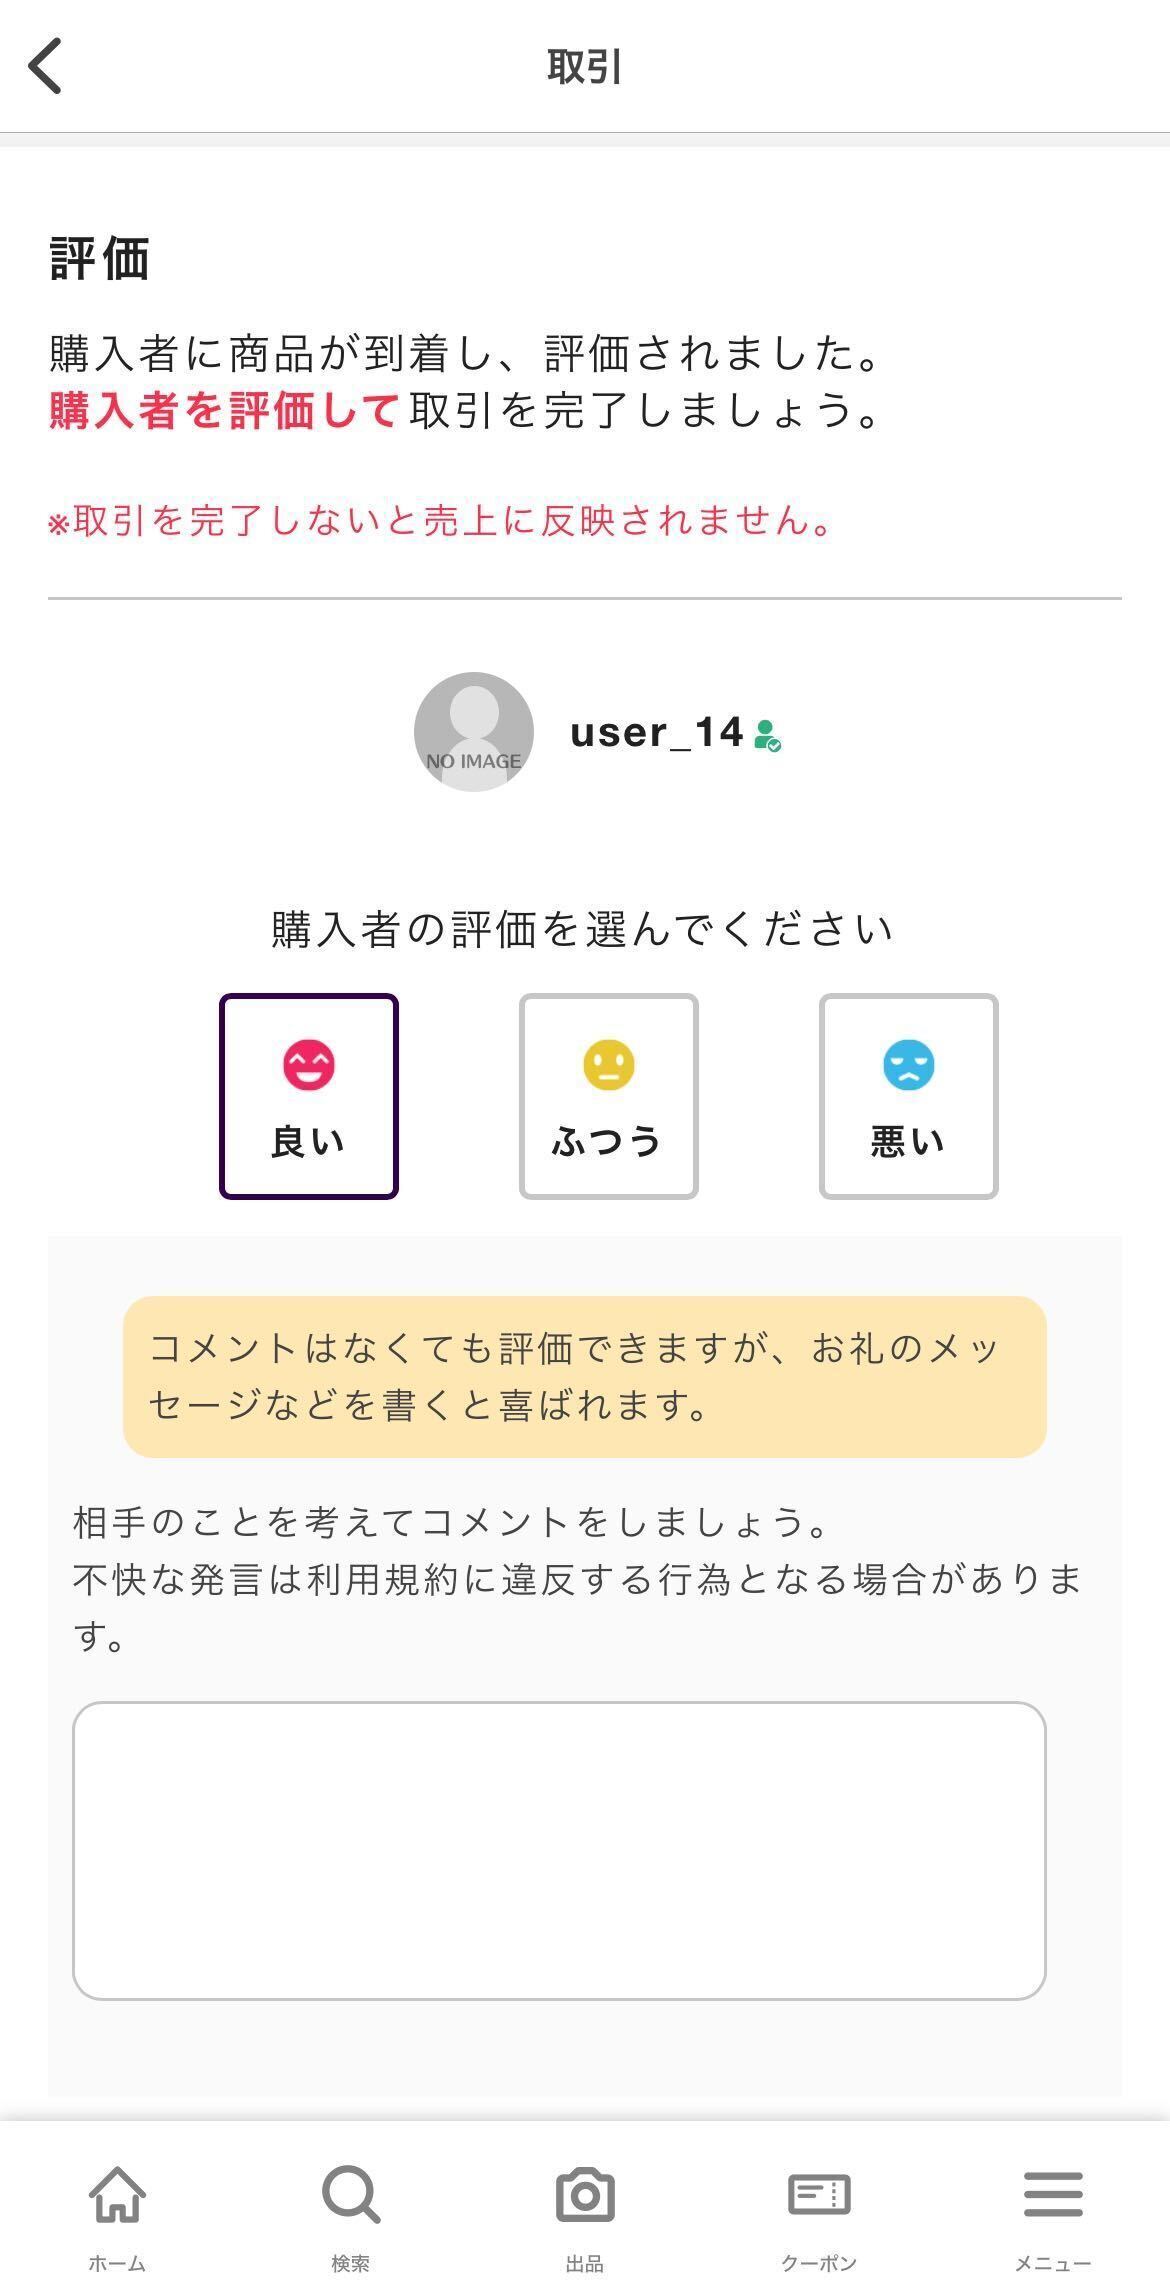Click the 購入者の評価を選んでください prompt

(583, 929)
